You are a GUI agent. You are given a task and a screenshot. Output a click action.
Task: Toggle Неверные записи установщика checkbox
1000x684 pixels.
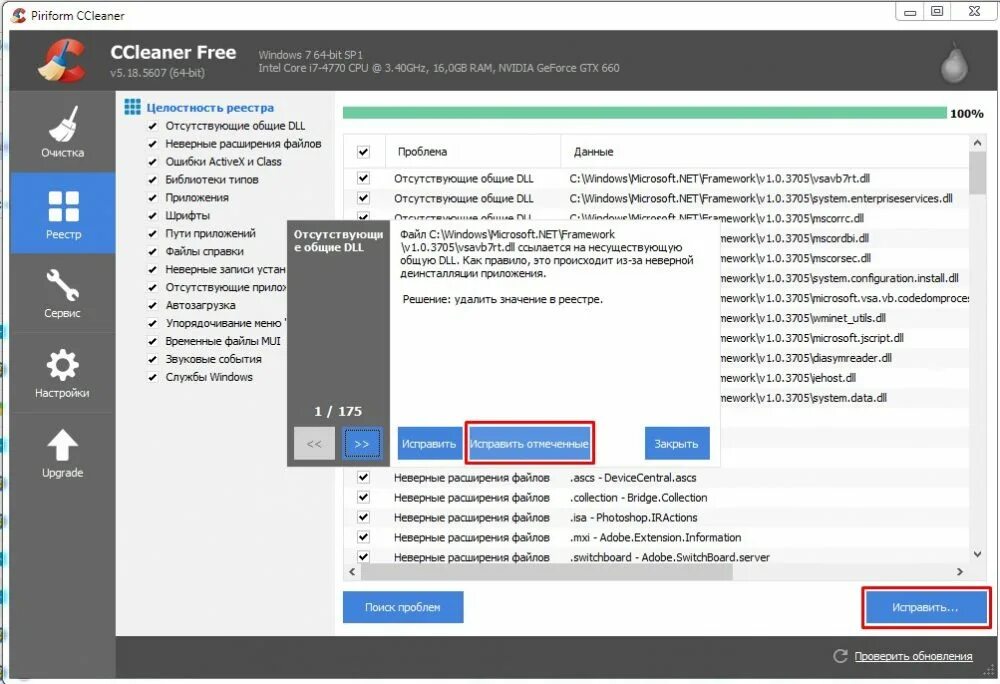pos(152,270)
